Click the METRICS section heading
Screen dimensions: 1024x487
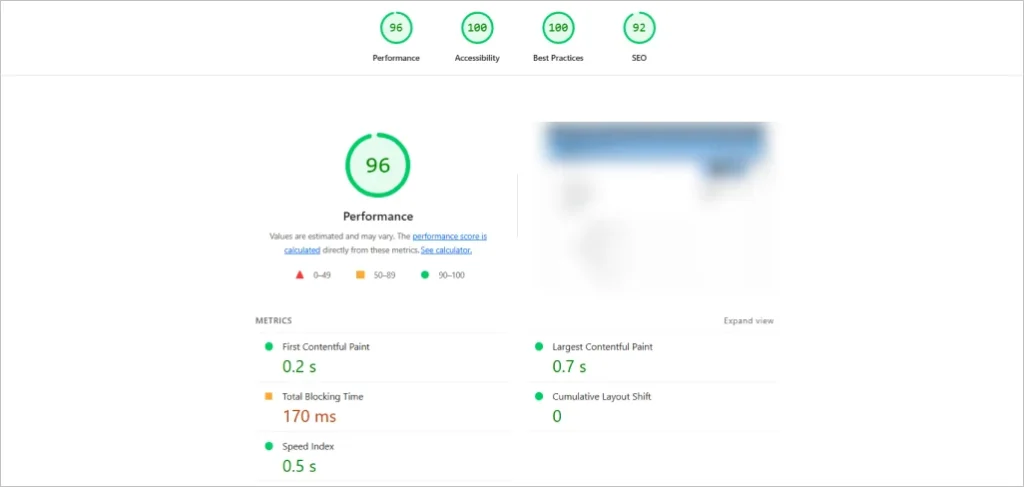pyautogui.click(x=274, y=321)
